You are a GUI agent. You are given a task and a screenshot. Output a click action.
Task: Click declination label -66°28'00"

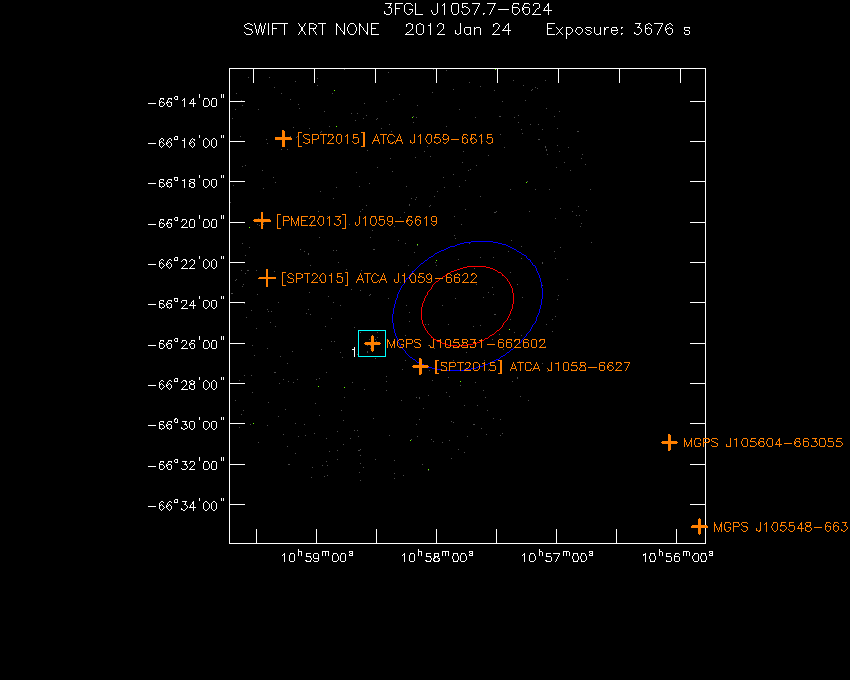(x=186, y=384)
